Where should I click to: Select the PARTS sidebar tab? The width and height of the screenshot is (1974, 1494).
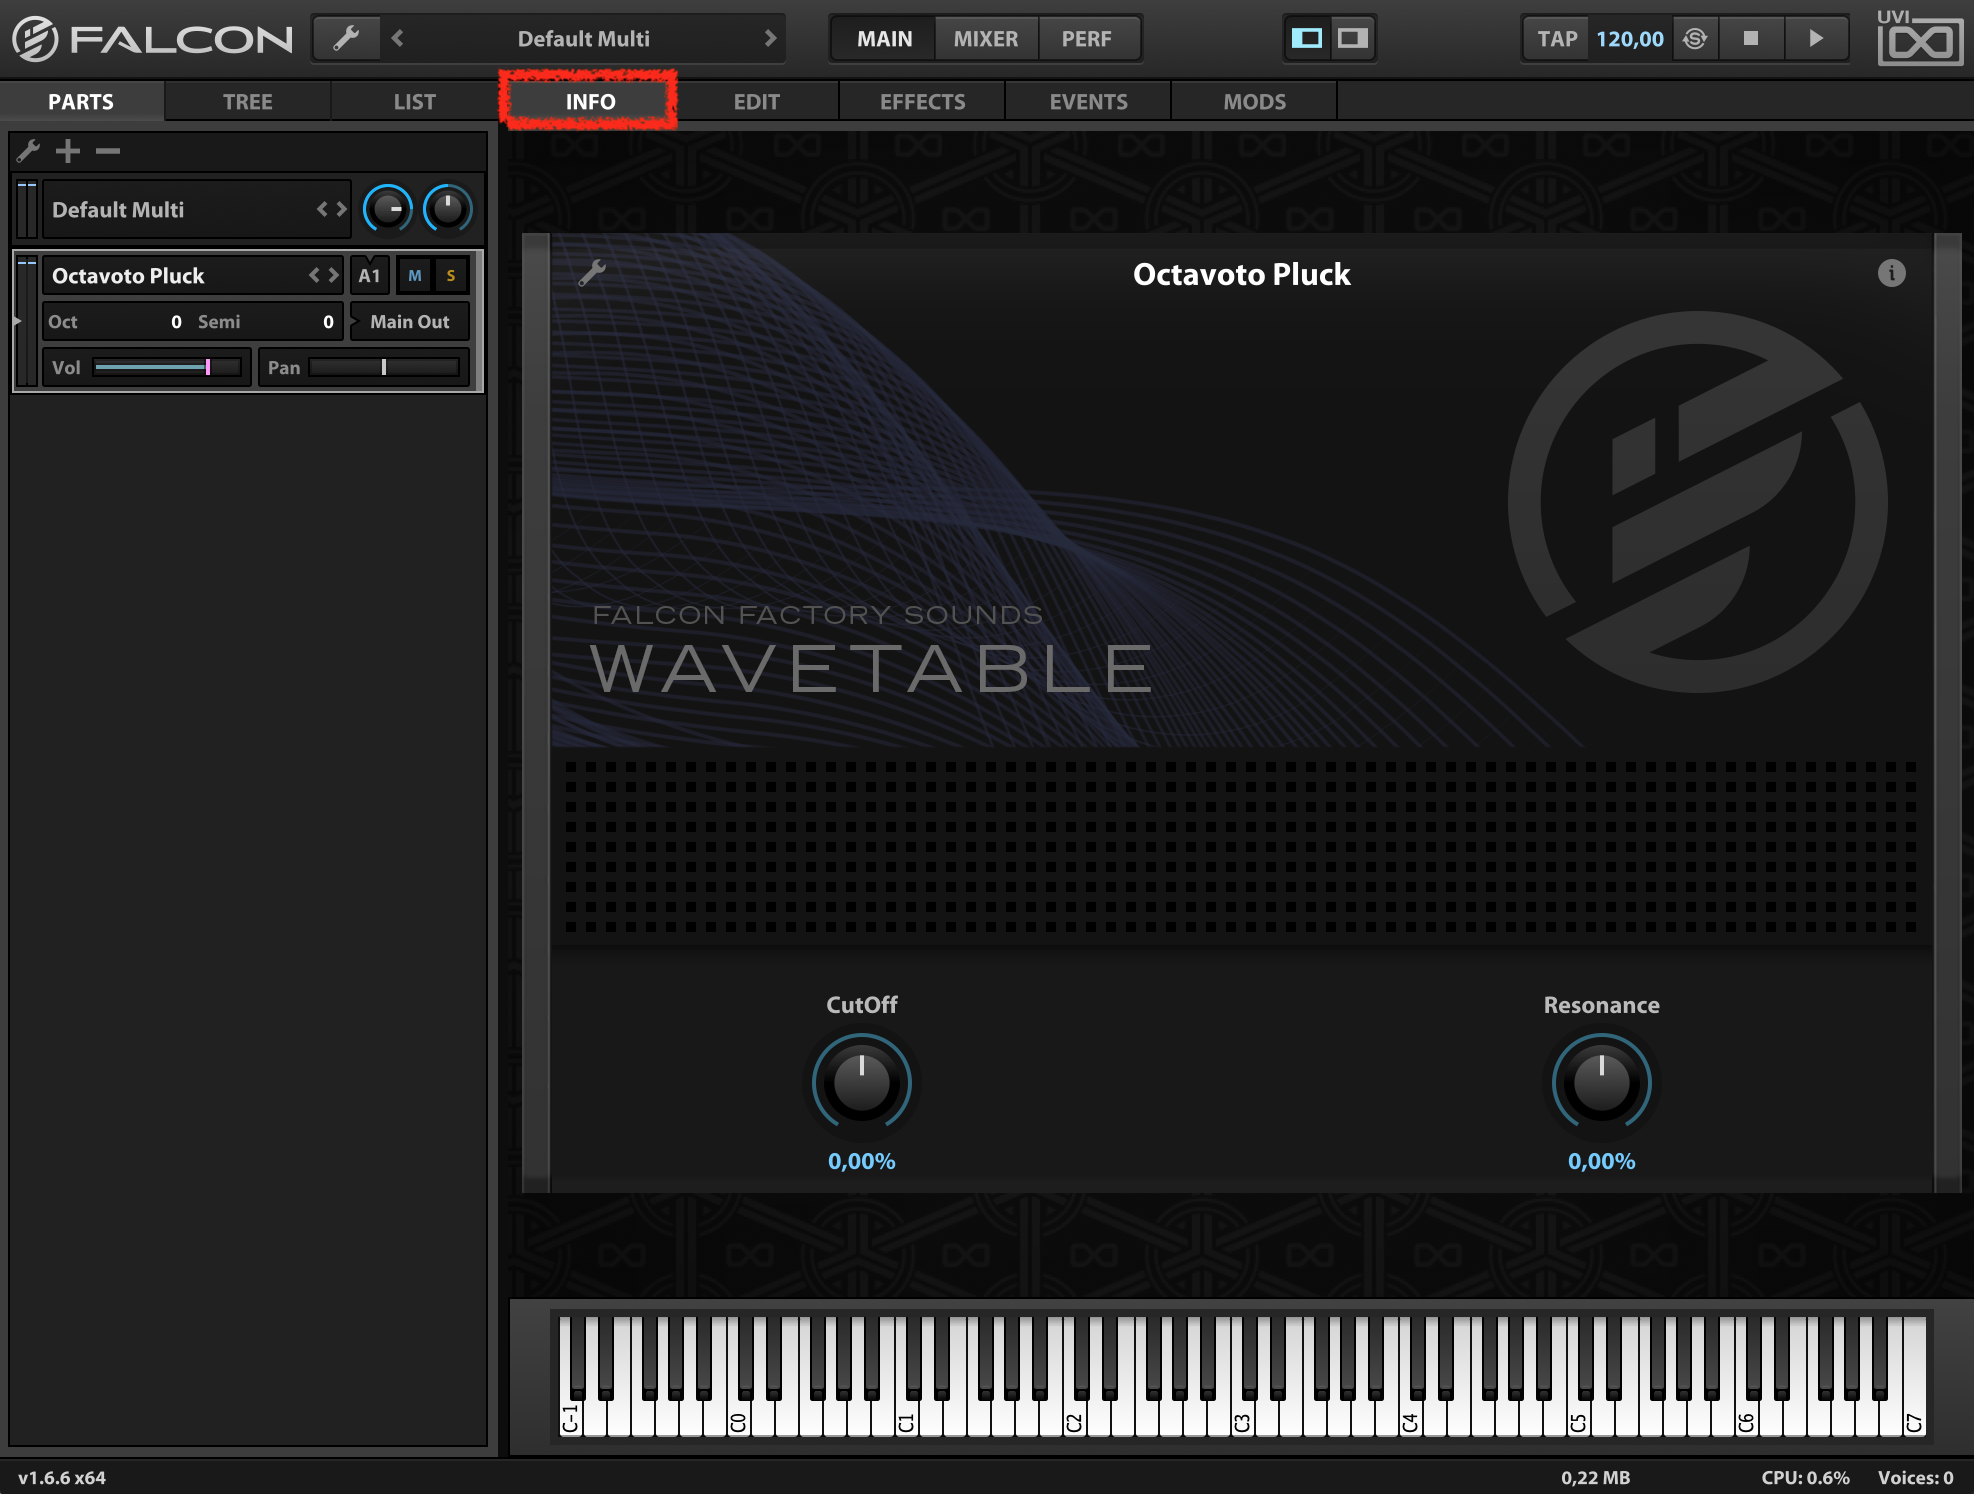(x=81, y=102)
